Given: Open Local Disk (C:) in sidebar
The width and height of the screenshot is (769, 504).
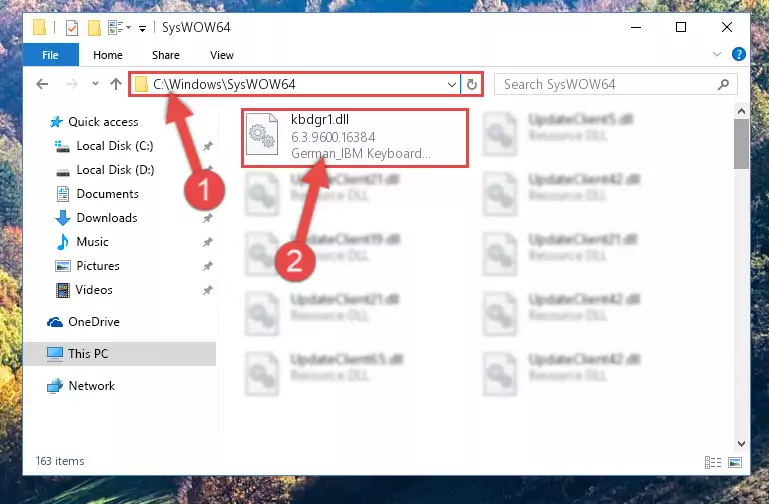Looking at the screenshot, I should click(x=115, y=146).
